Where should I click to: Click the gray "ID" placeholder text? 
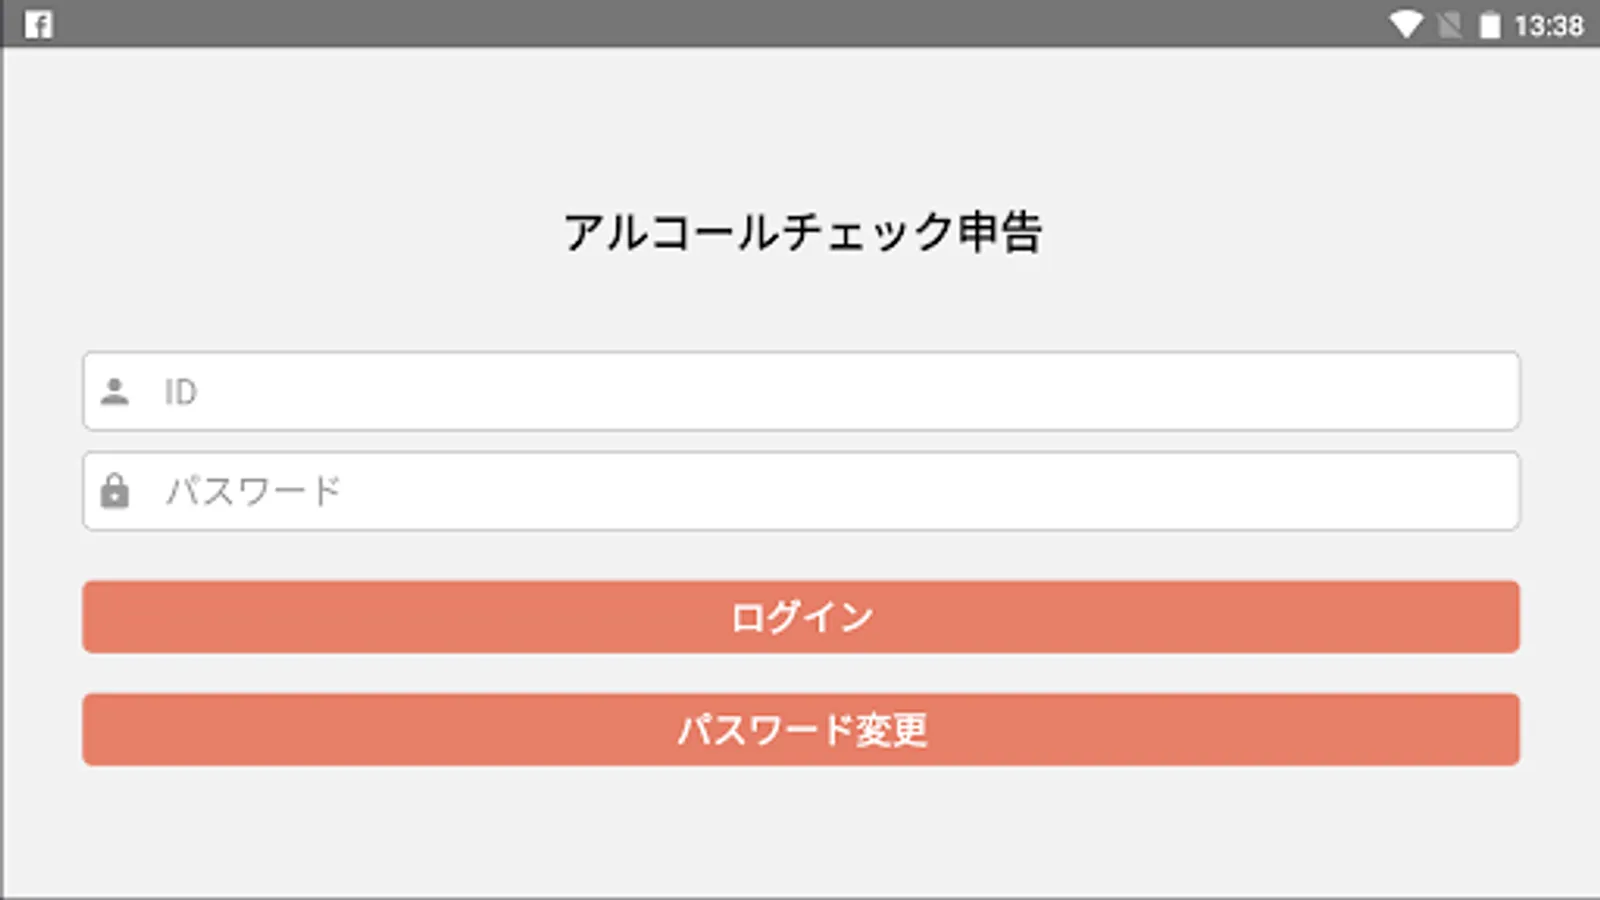[x=181, y=392]
